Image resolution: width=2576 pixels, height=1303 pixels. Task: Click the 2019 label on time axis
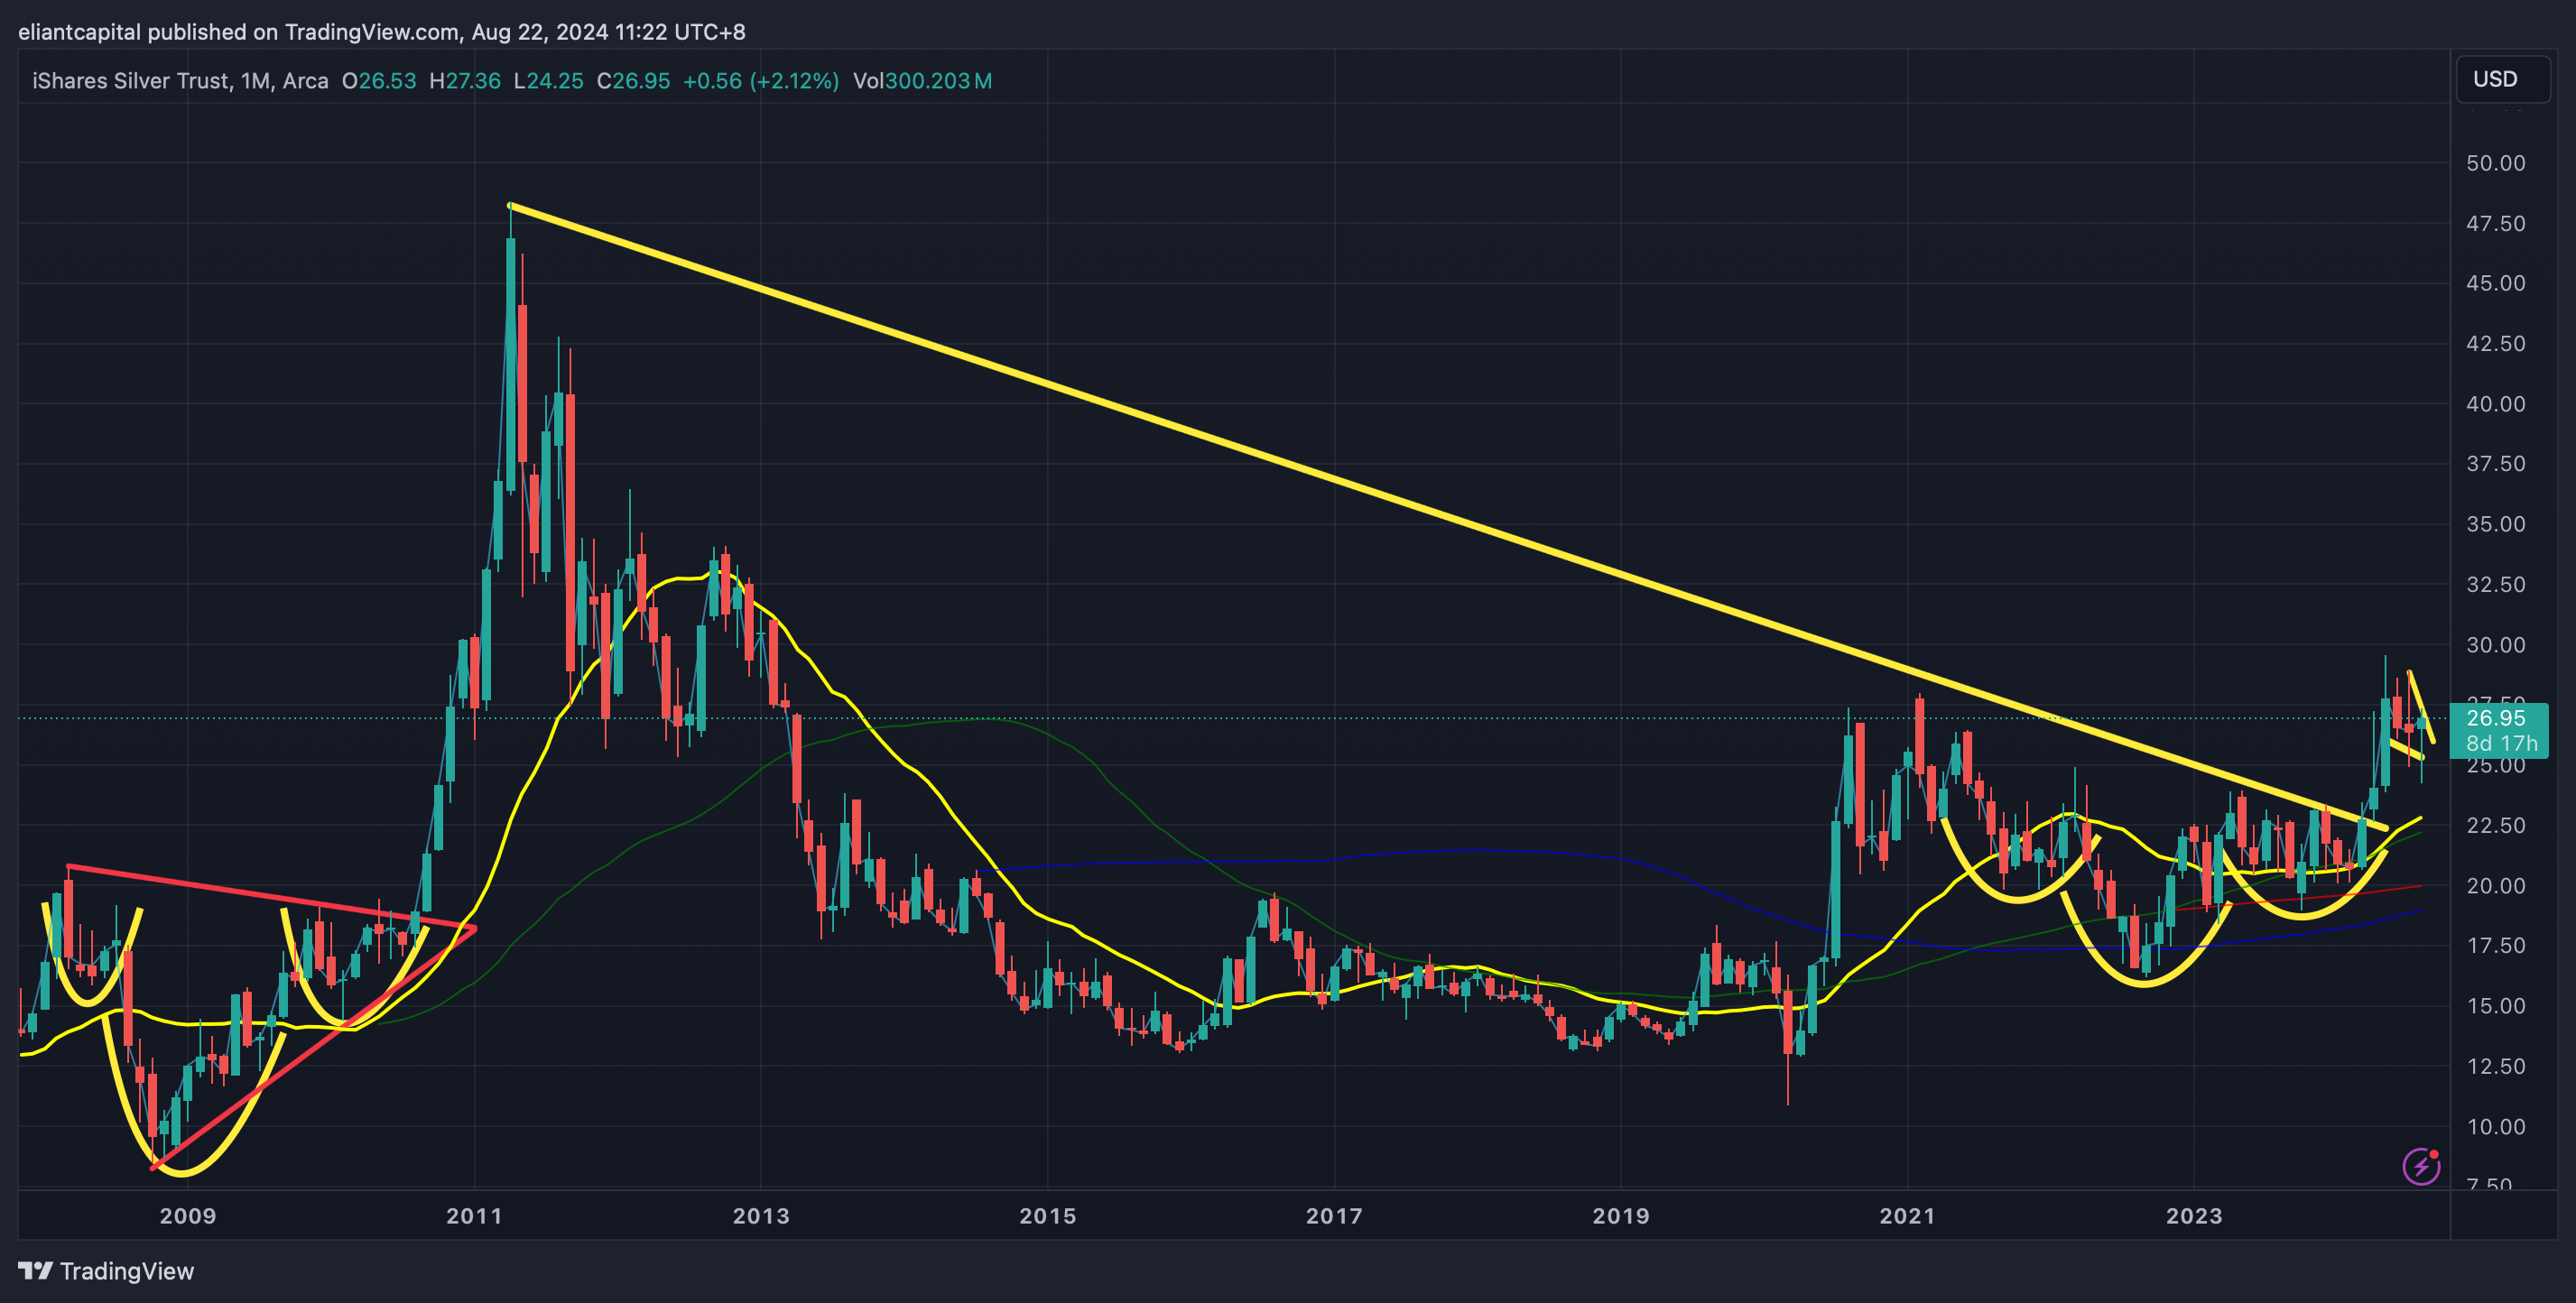click(1620, 1216)
